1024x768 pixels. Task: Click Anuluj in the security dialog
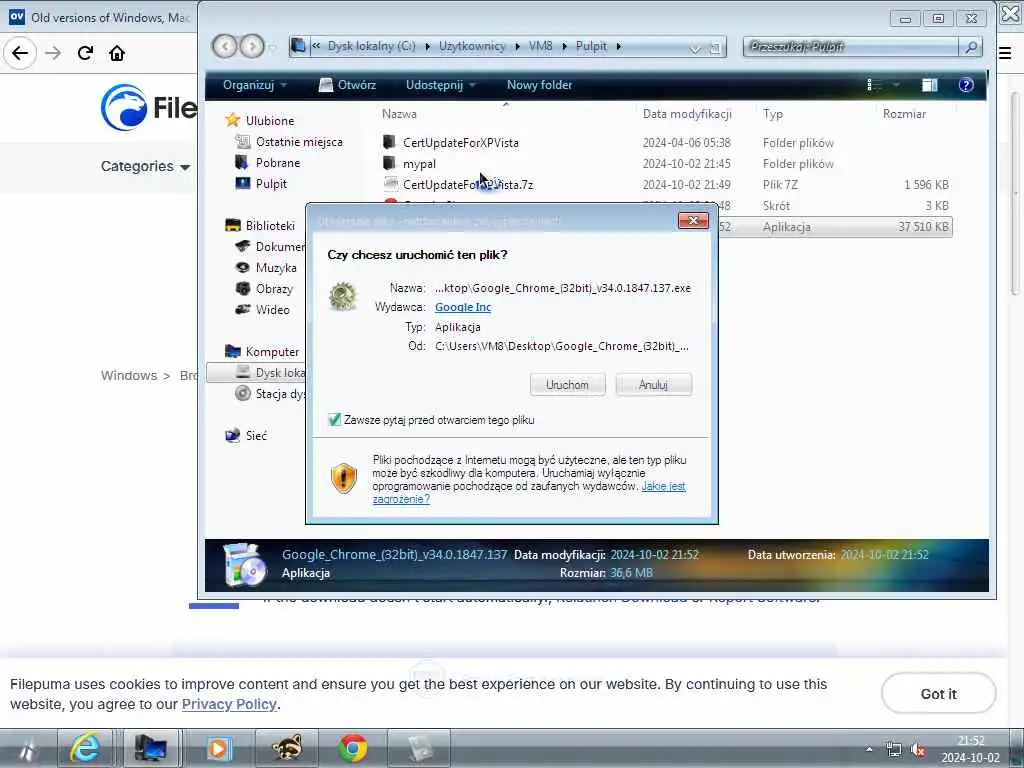pos(653,385)
